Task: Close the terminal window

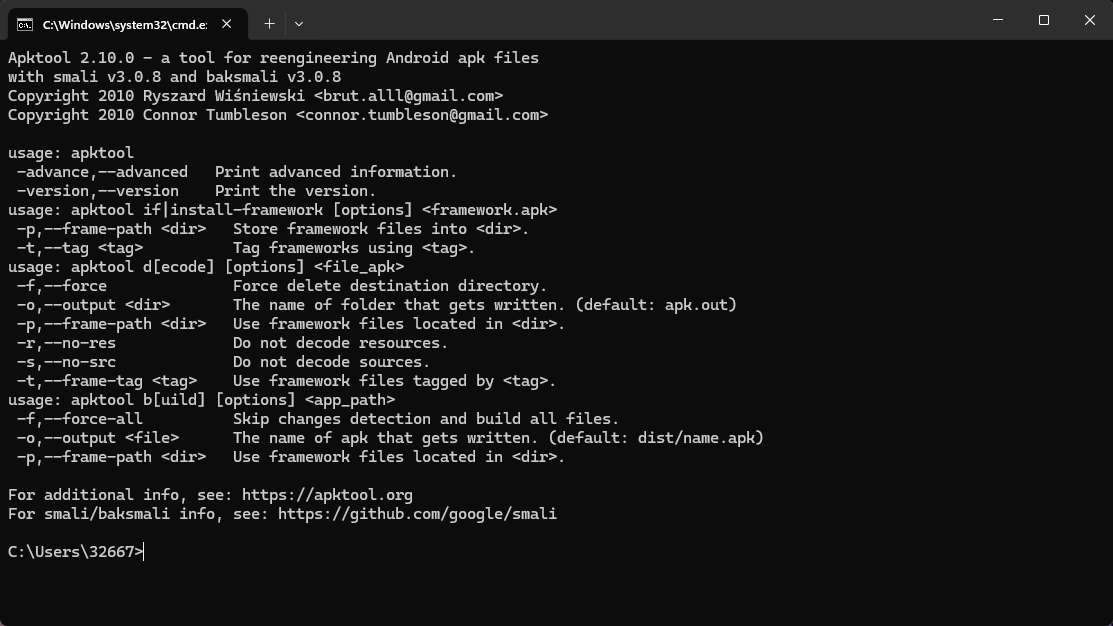Action: coord(1090,20)
